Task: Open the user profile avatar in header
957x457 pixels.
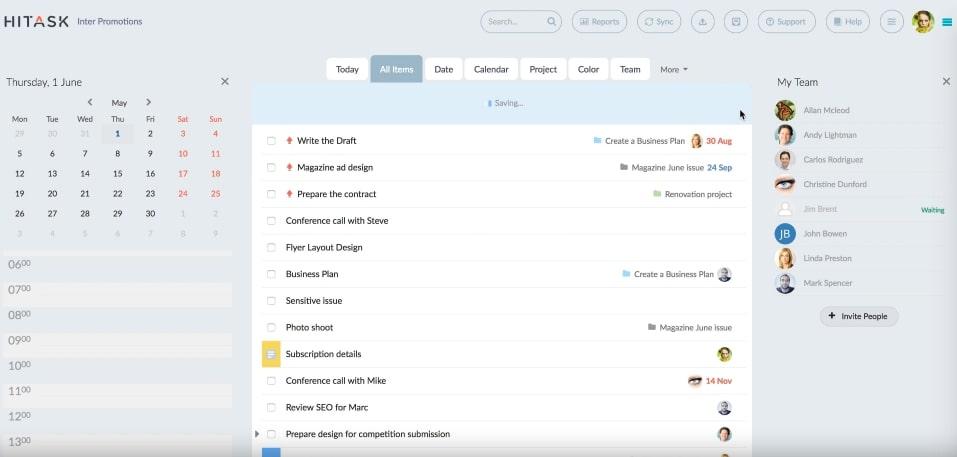Action: click(923, 21)
